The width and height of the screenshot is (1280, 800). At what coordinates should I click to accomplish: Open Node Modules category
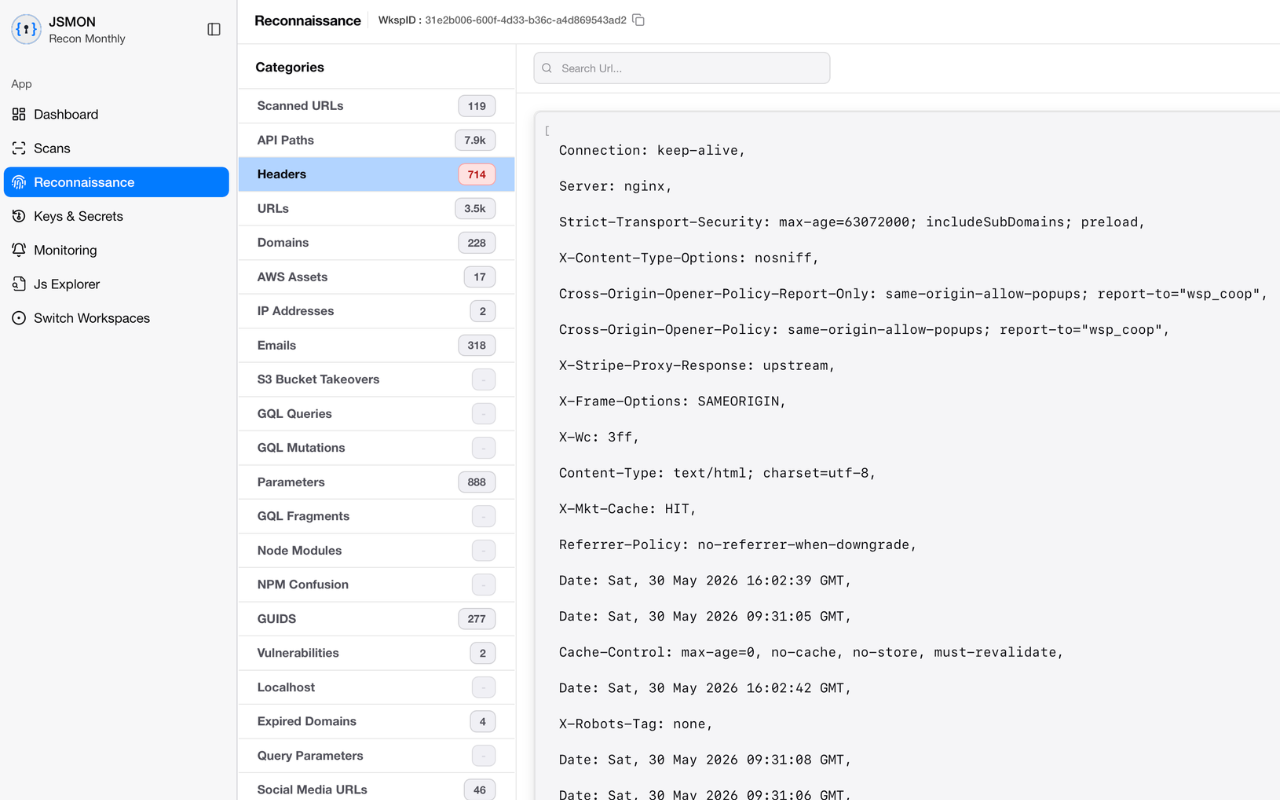click(x=376, y=550)
